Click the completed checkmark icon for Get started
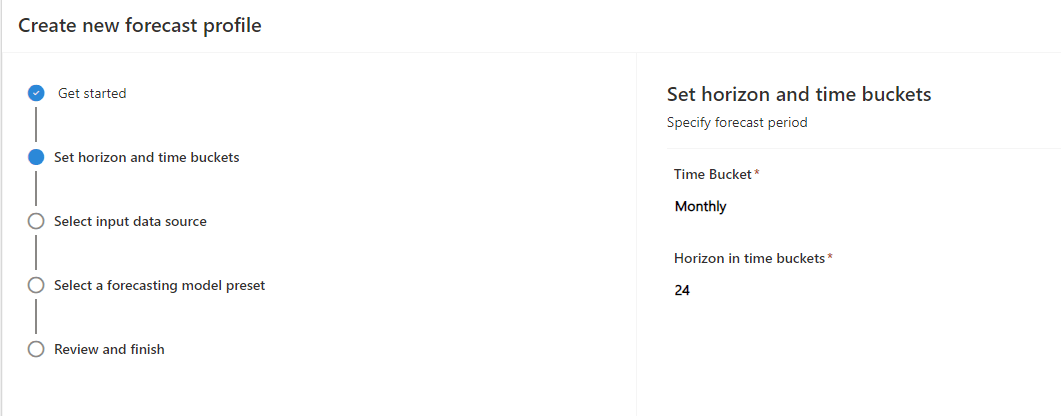This screenshot has height=416, width=1061. point(36,93)
